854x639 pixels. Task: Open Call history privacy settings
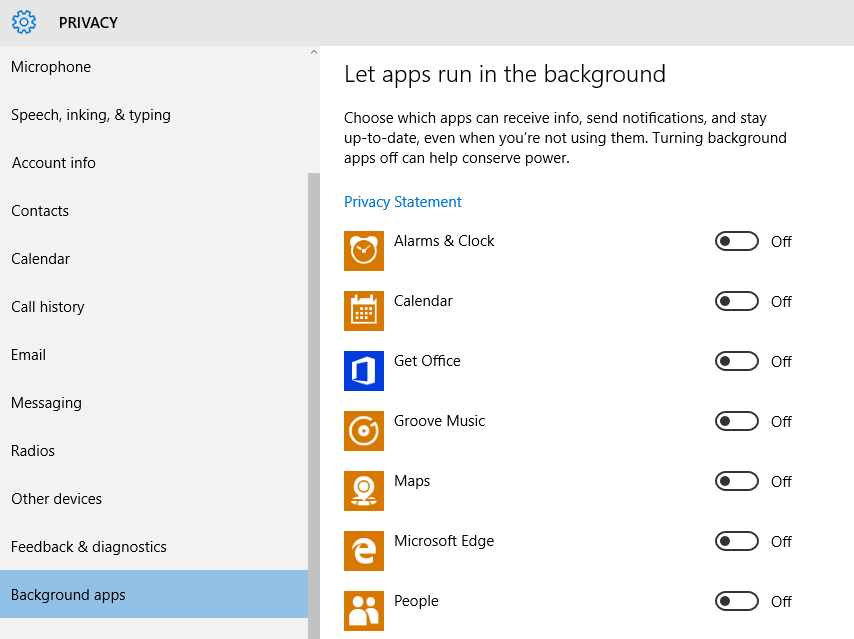[48, 307]
